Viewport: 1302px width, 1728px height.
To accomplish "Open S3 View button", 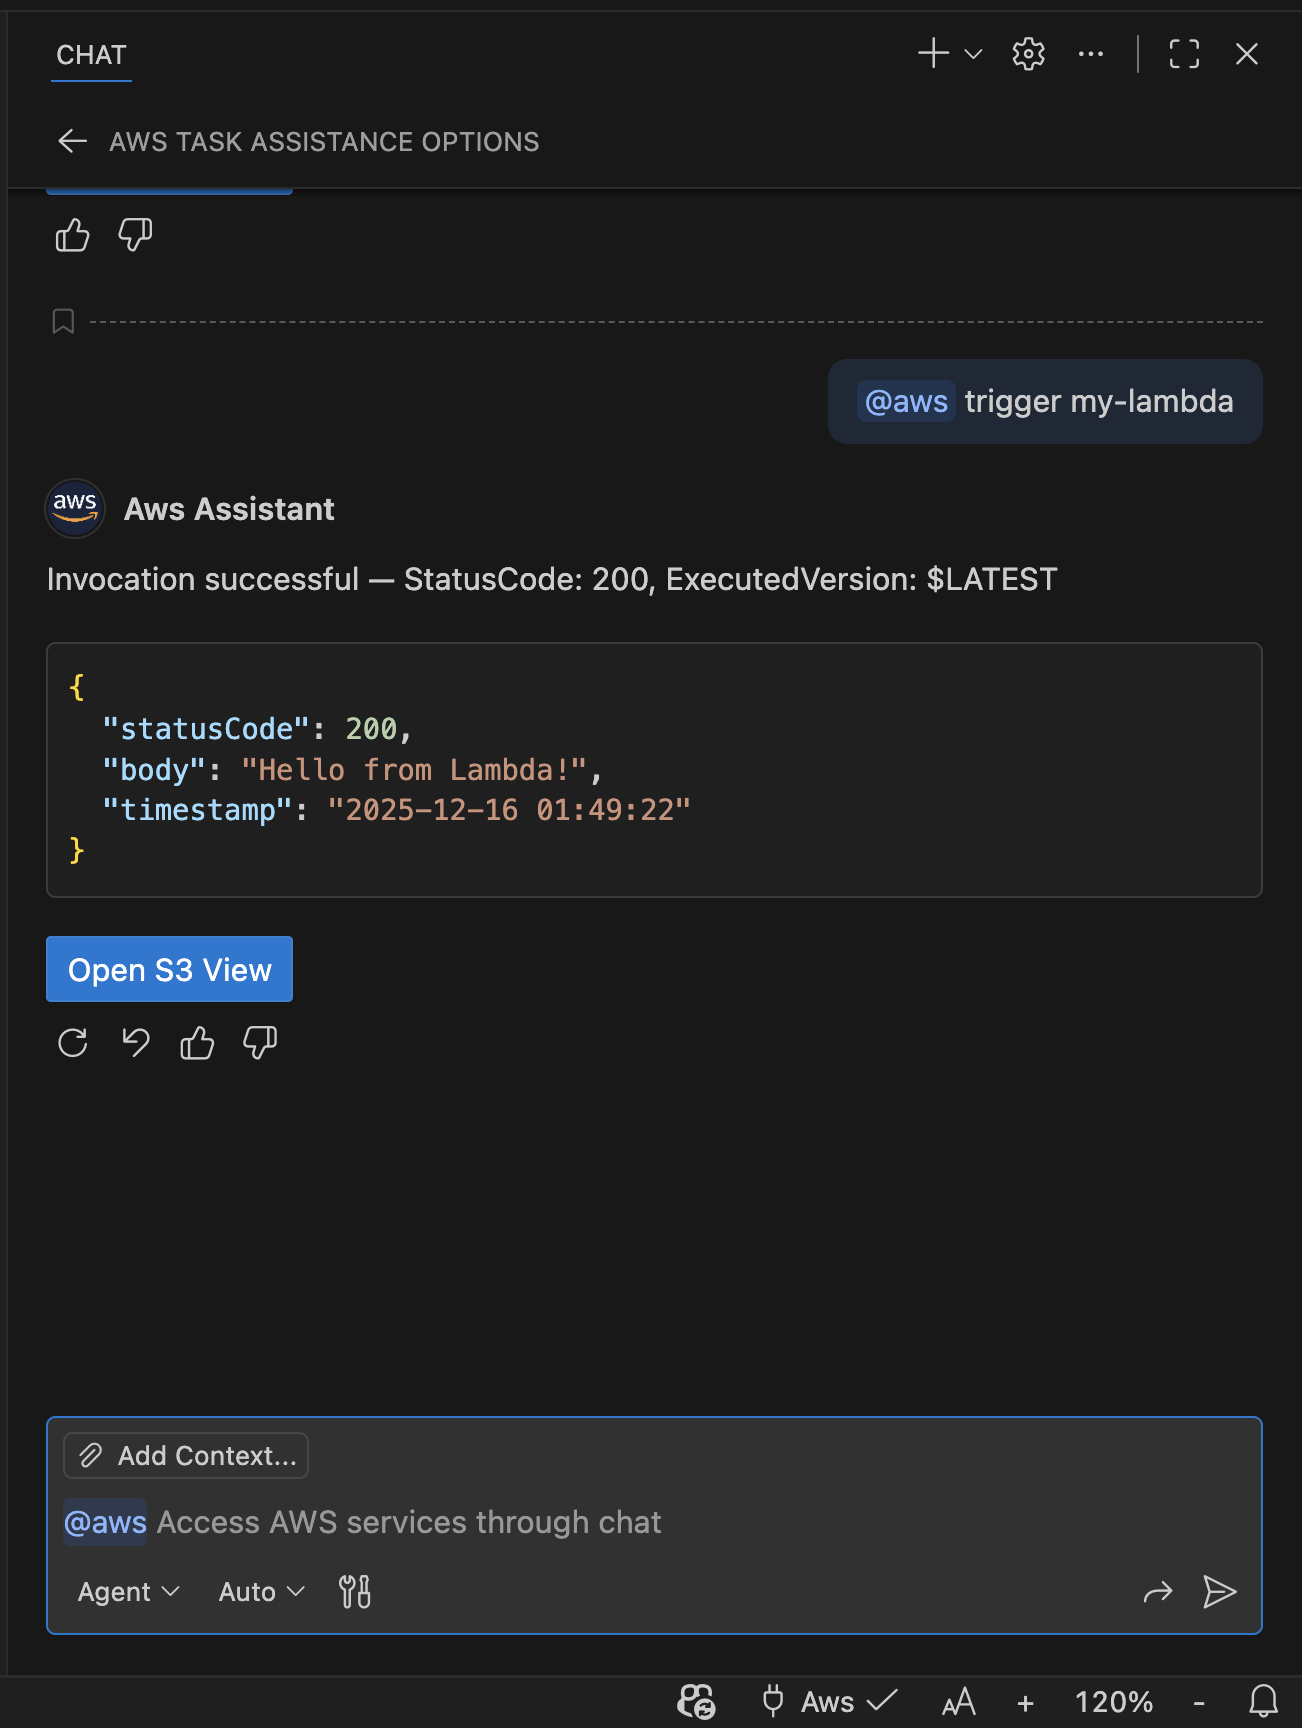I will click(x=169, y=969).
